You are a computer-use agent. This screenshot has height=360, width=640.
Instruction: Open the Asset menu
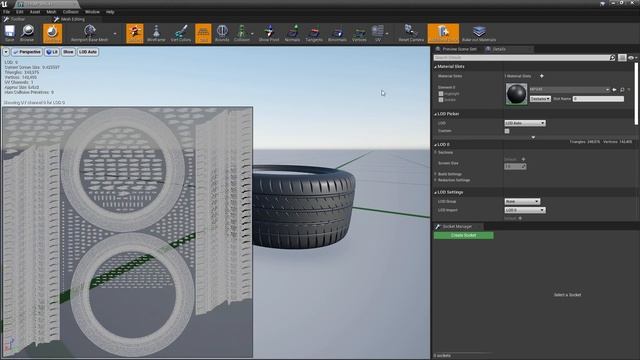[35, 12]
